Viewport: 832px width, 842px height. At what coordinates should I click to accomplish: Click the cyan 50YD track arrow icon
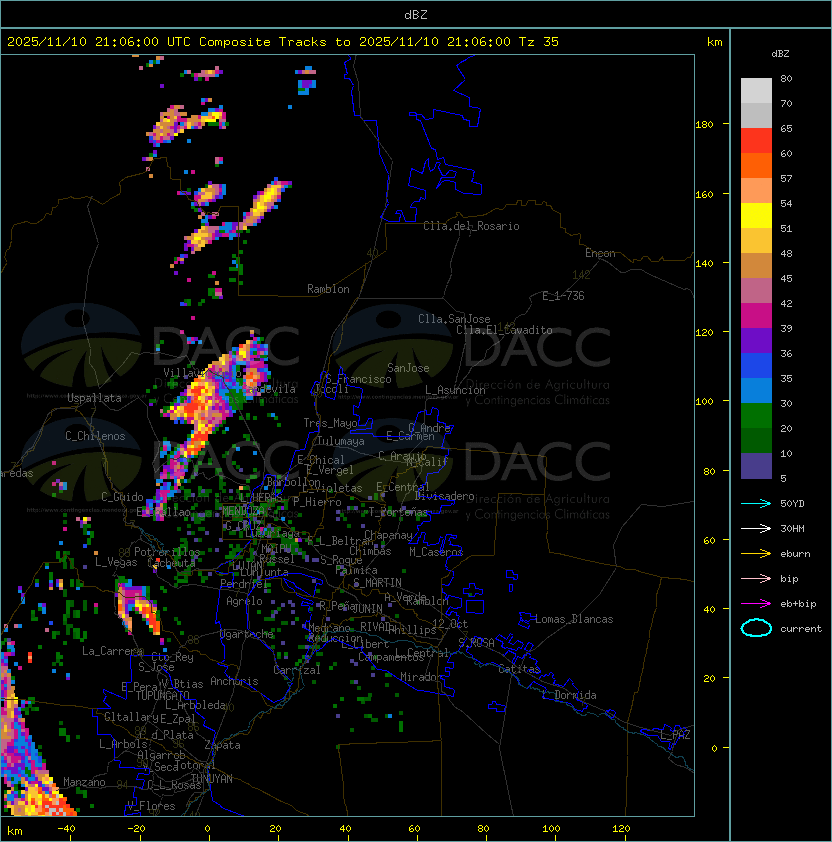click(x=756, y=503)
